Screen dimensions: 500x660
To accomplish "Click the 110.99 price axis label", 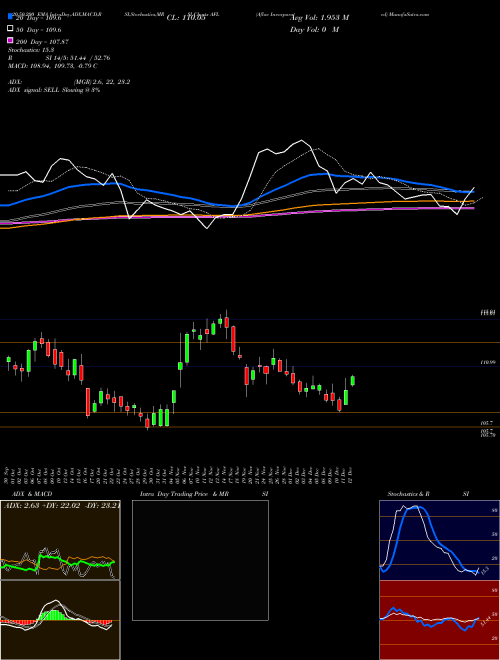I will point(489,362).
